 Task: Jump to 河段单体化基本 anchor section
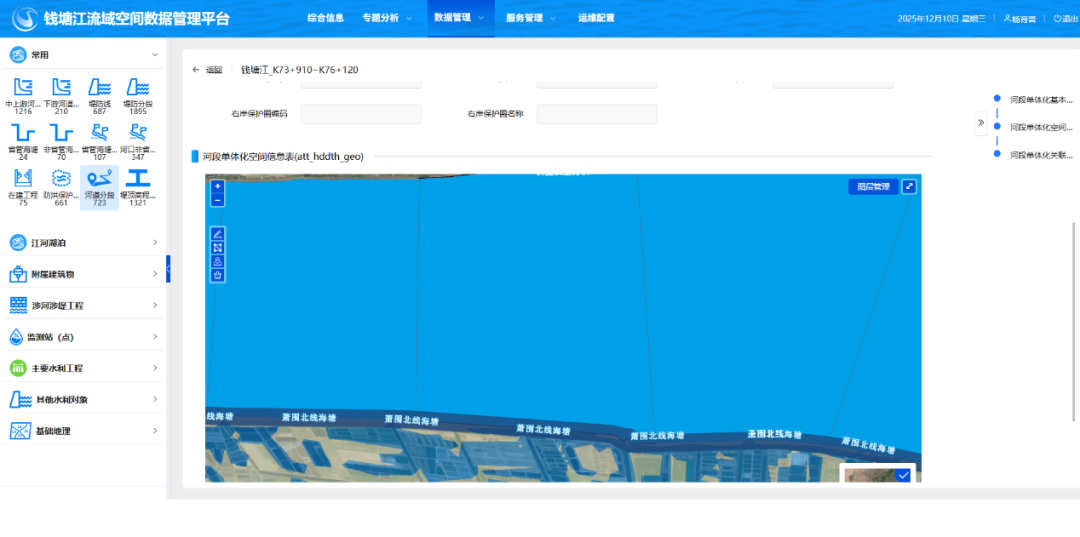[x=1041, y=100]
